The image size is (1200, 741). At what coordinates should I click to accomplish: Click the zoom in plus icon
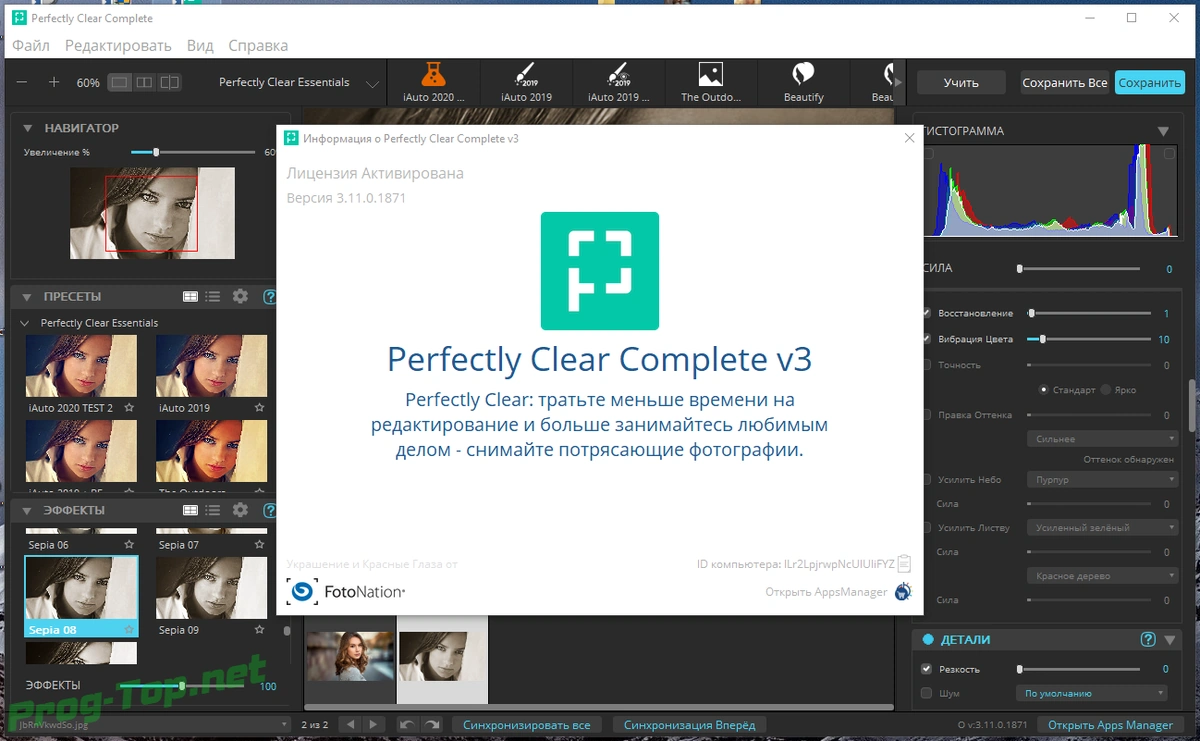pos(54,82)
